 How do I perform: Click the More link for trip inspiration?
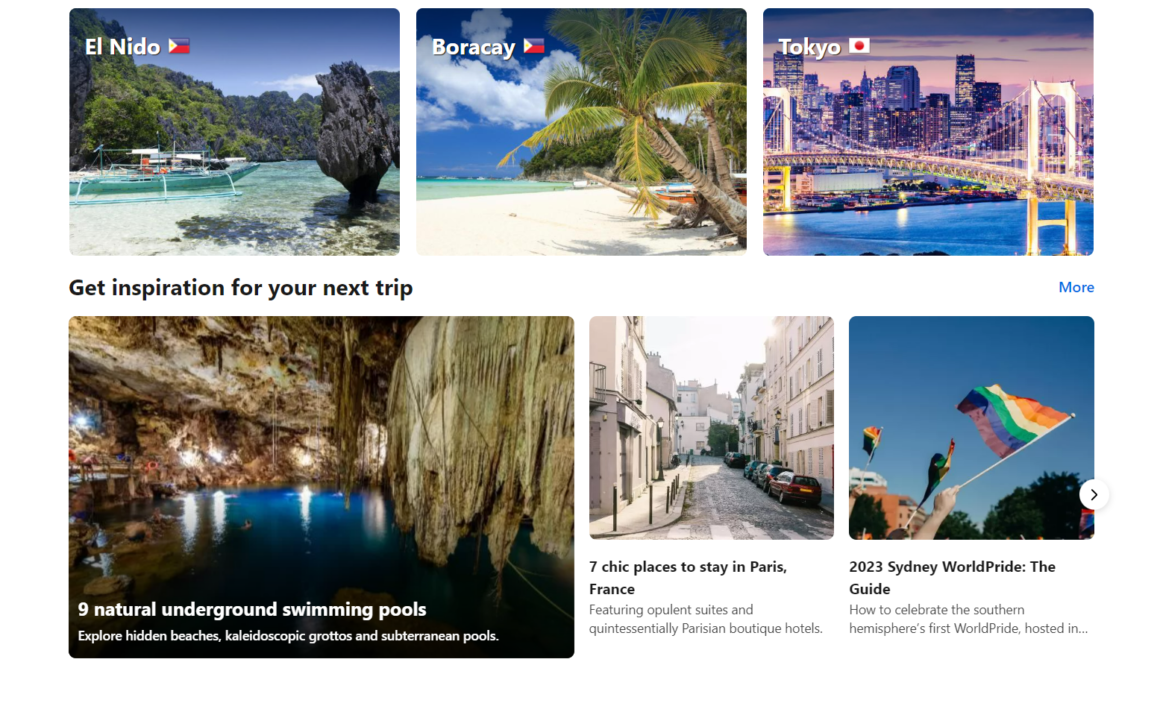click(x=1076, y=287)
